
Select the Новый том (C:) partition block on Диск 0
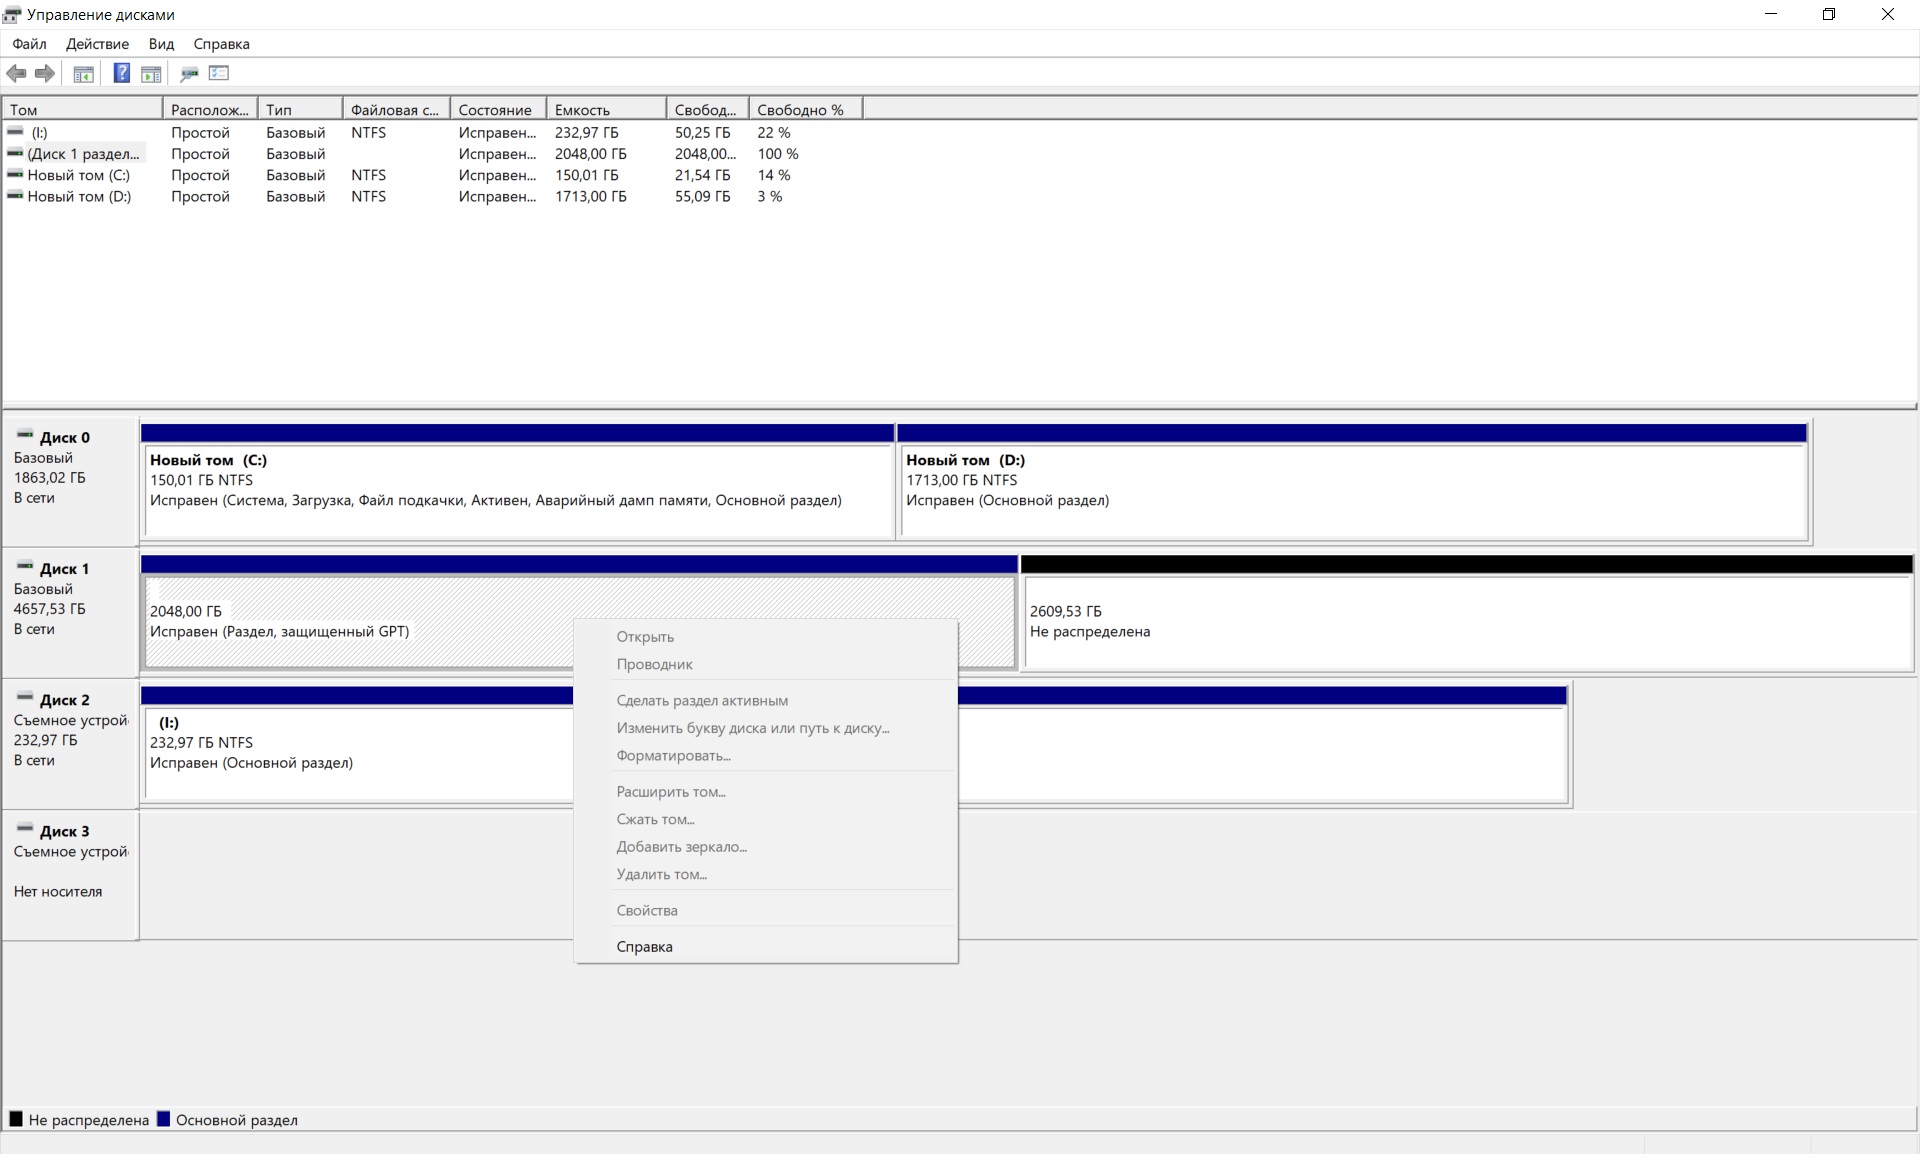518,483
